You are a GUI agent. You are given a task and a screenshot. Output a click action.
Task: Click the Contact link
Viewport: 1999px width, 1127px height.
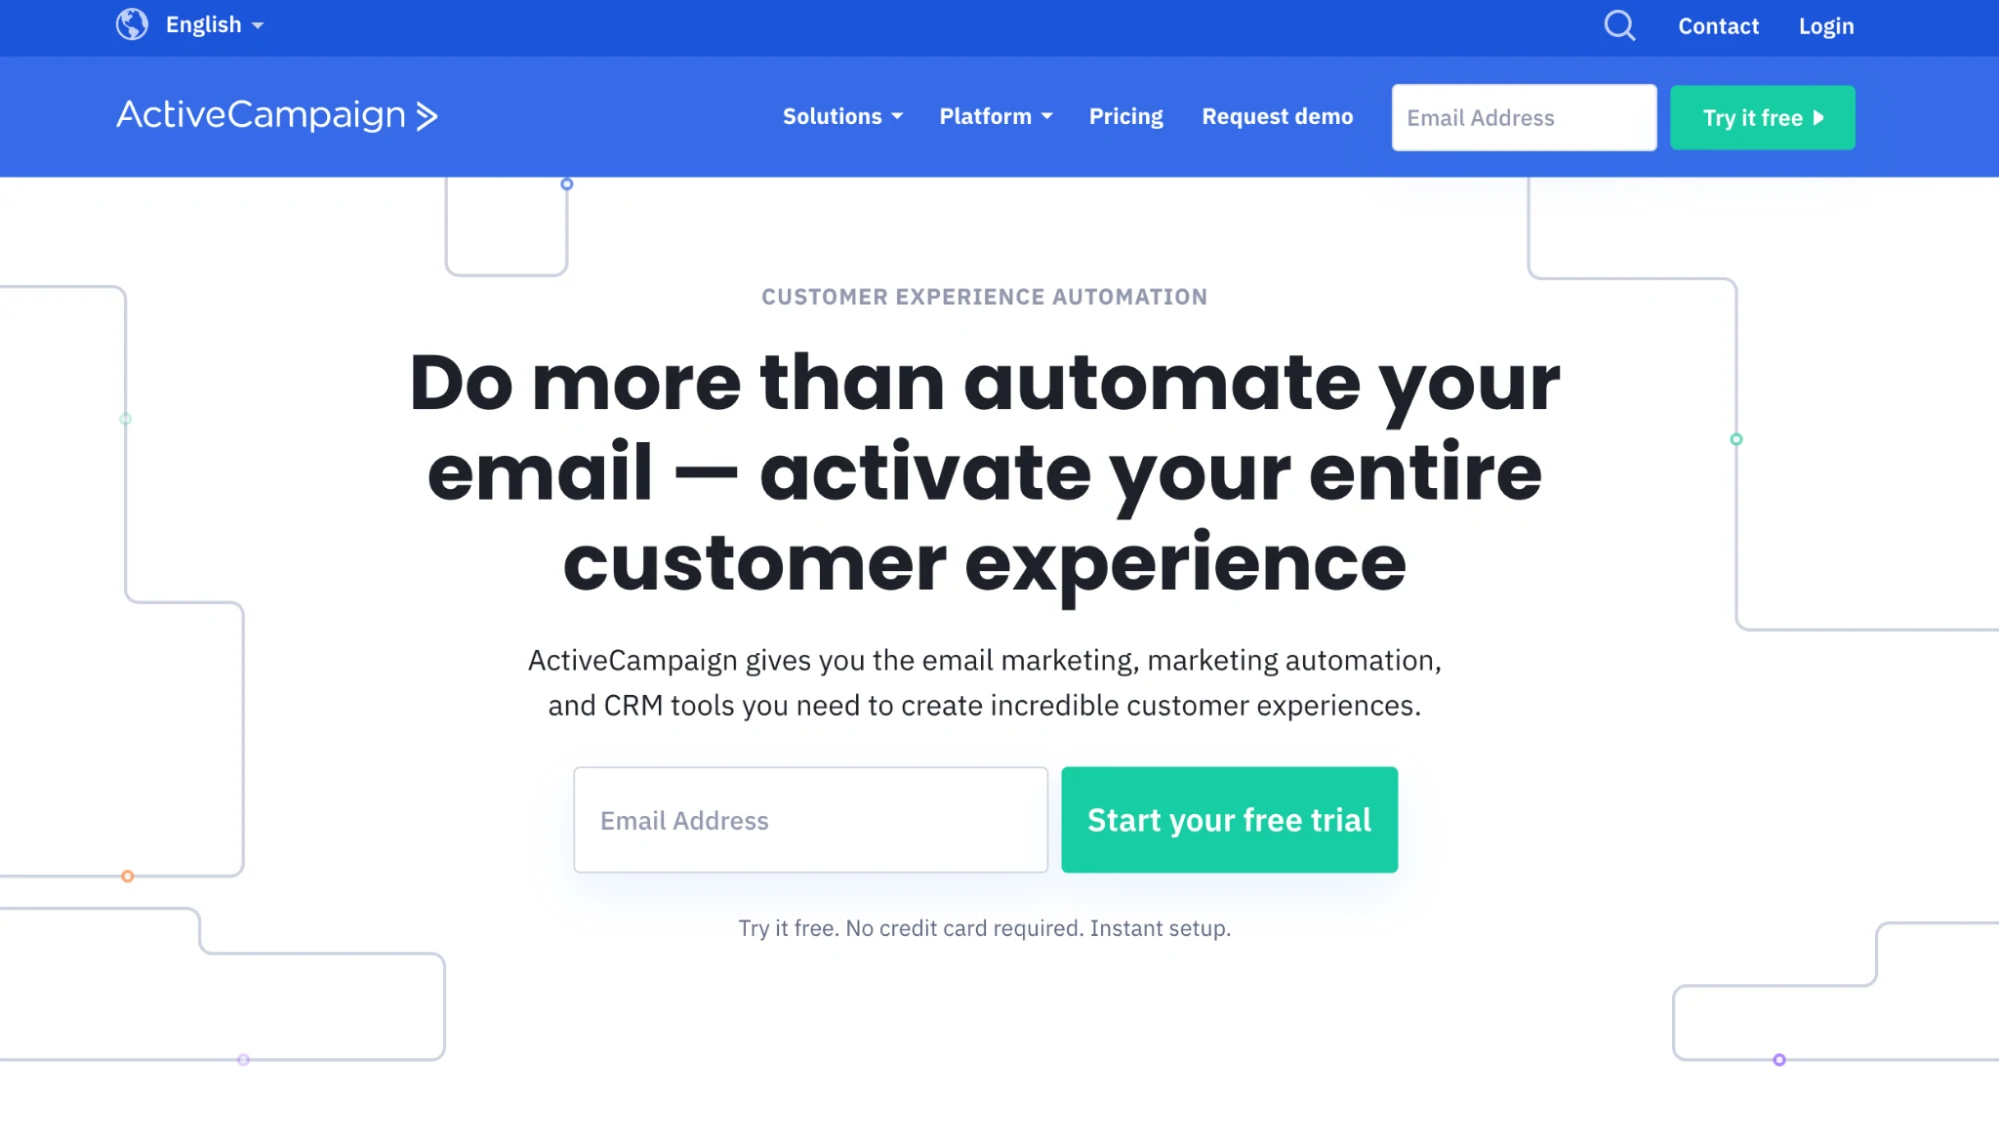[1718, 26]
